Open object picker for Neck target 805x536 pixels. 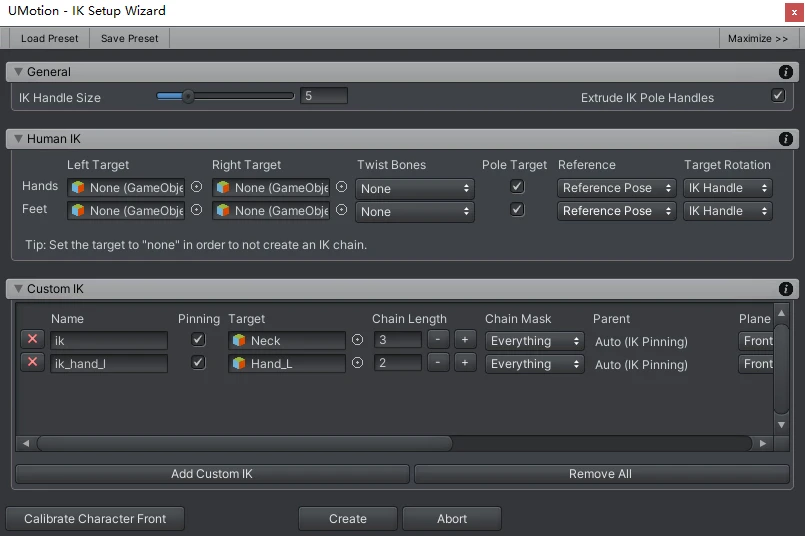click(357, 339)
